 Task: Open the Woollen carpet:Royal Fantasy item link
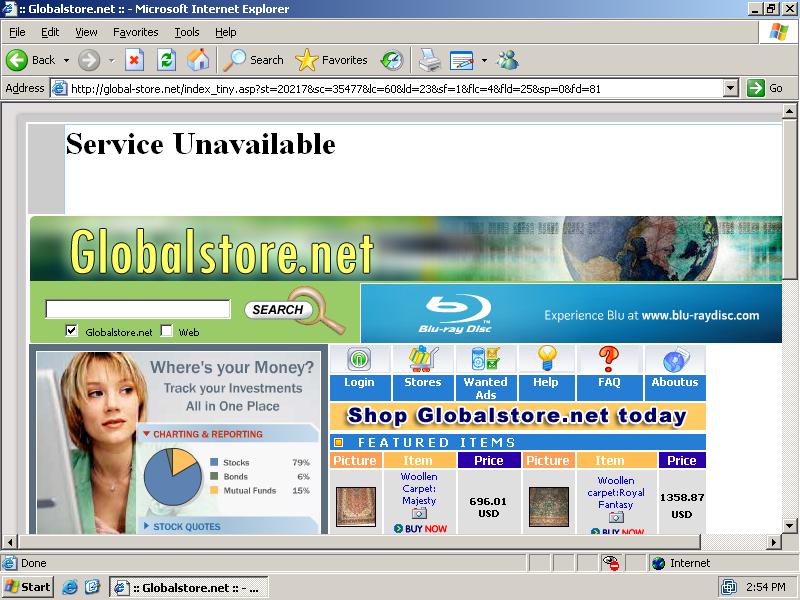[x=616, y=492]
